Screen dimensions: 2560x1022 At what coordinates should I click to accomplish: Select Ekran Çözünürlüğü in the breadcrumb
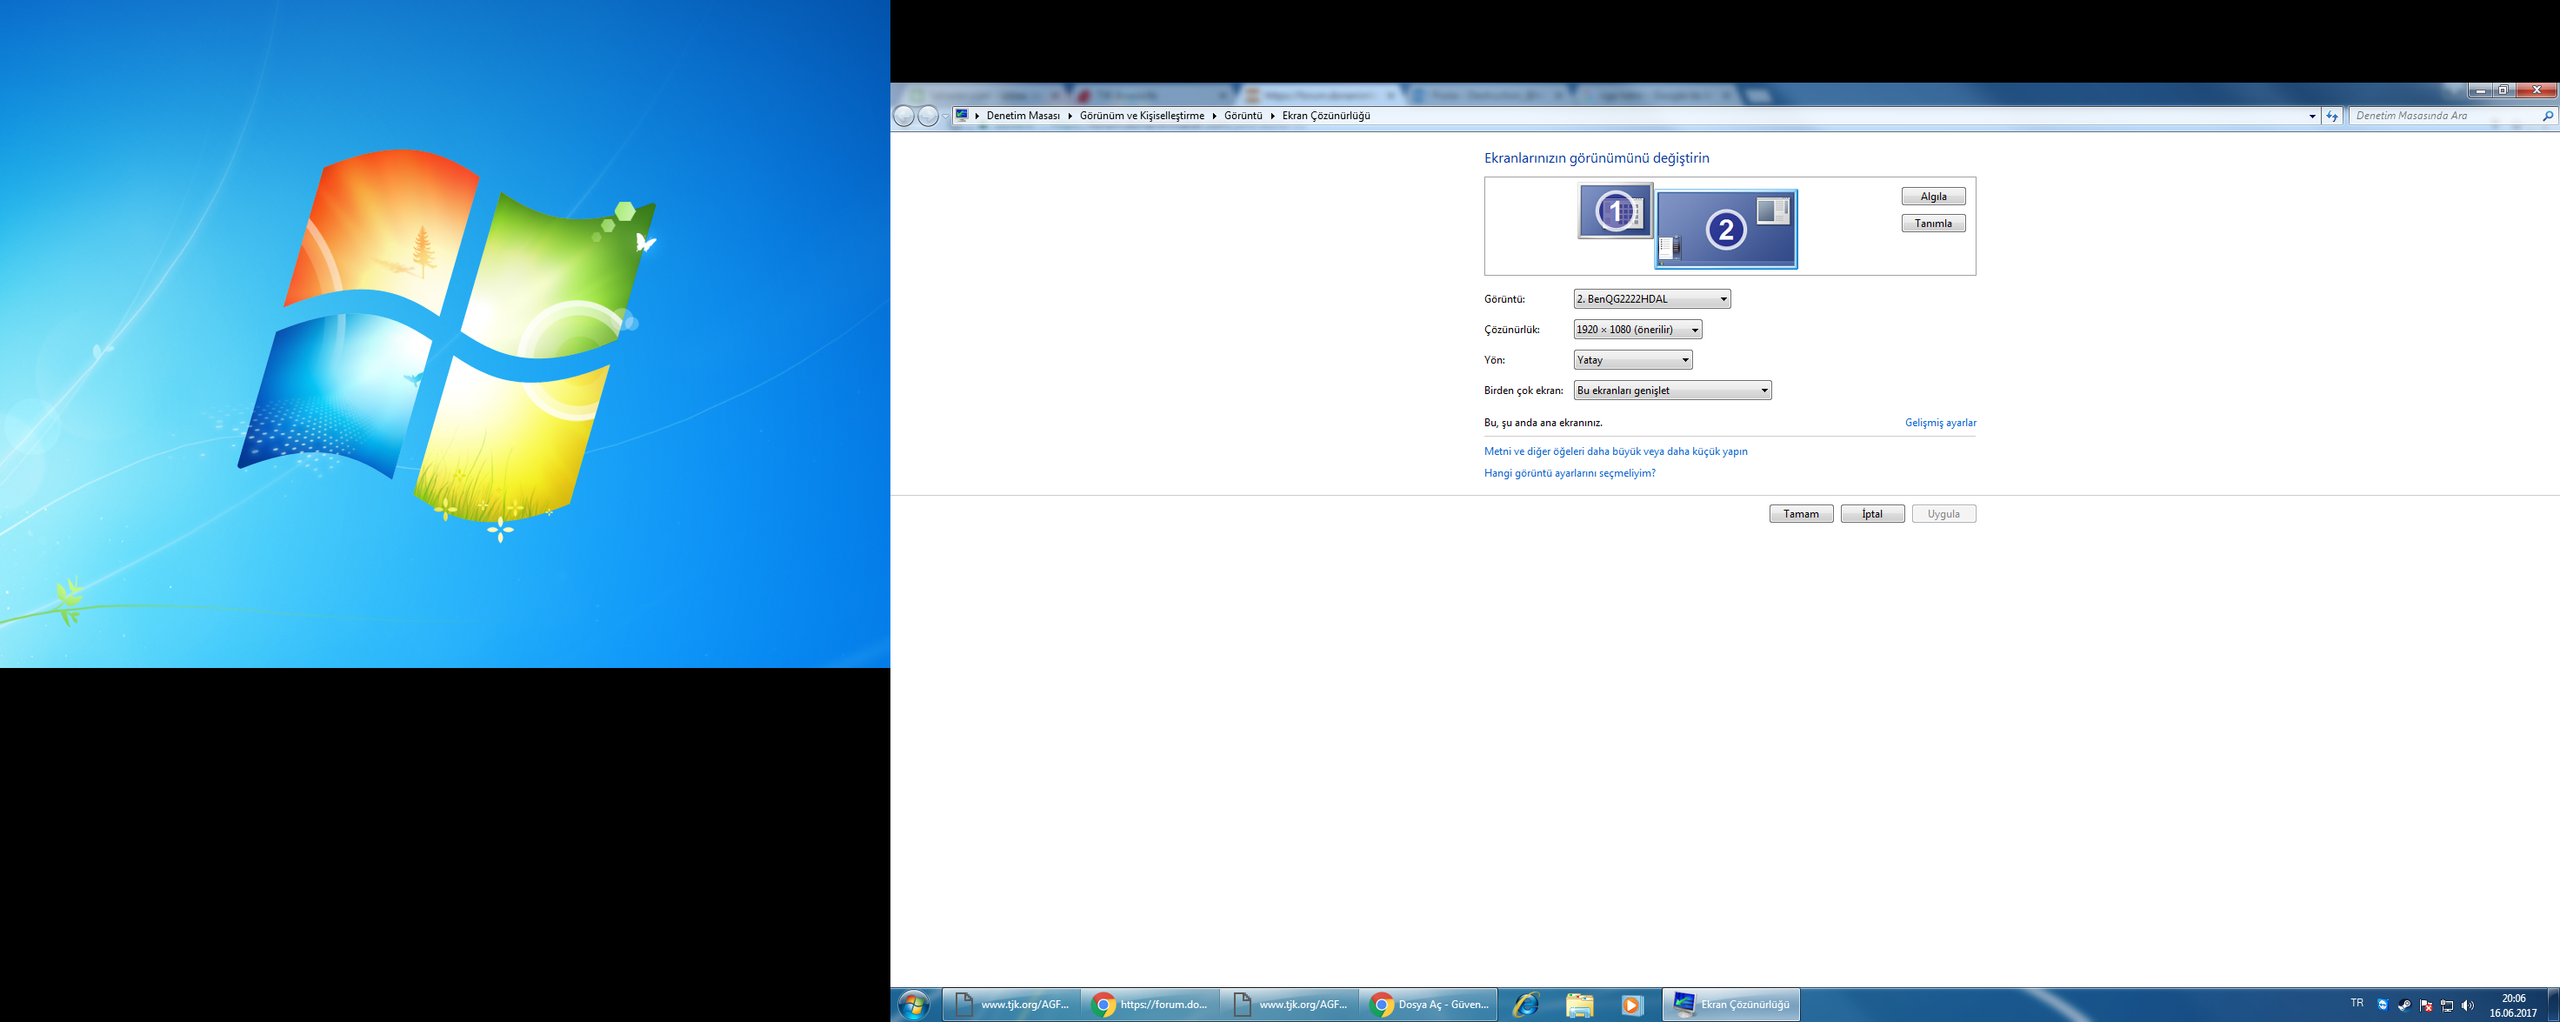coord(1326,116)
